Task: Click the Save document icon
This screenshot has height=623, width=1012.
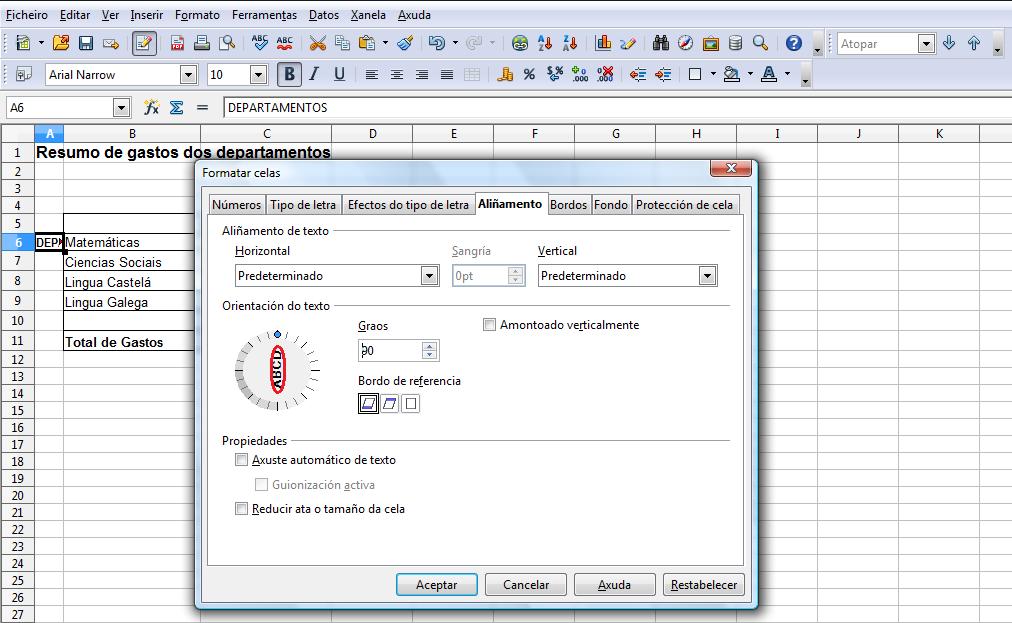Action: pyautogui.click(x=86, y=44)
